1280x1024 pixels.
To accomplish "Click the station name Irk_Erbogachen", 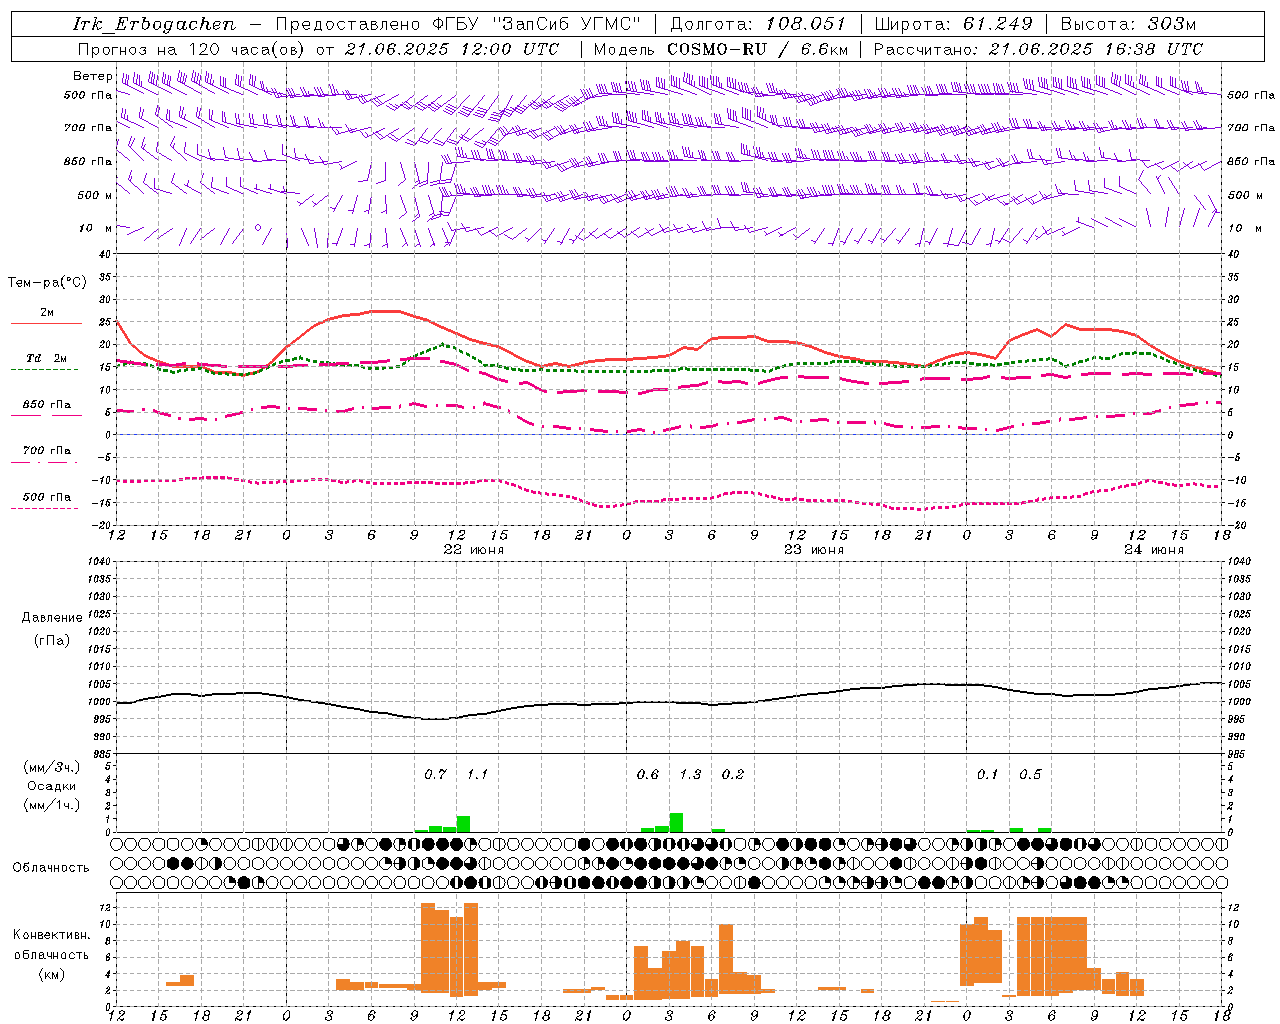I will click(155, 24).
